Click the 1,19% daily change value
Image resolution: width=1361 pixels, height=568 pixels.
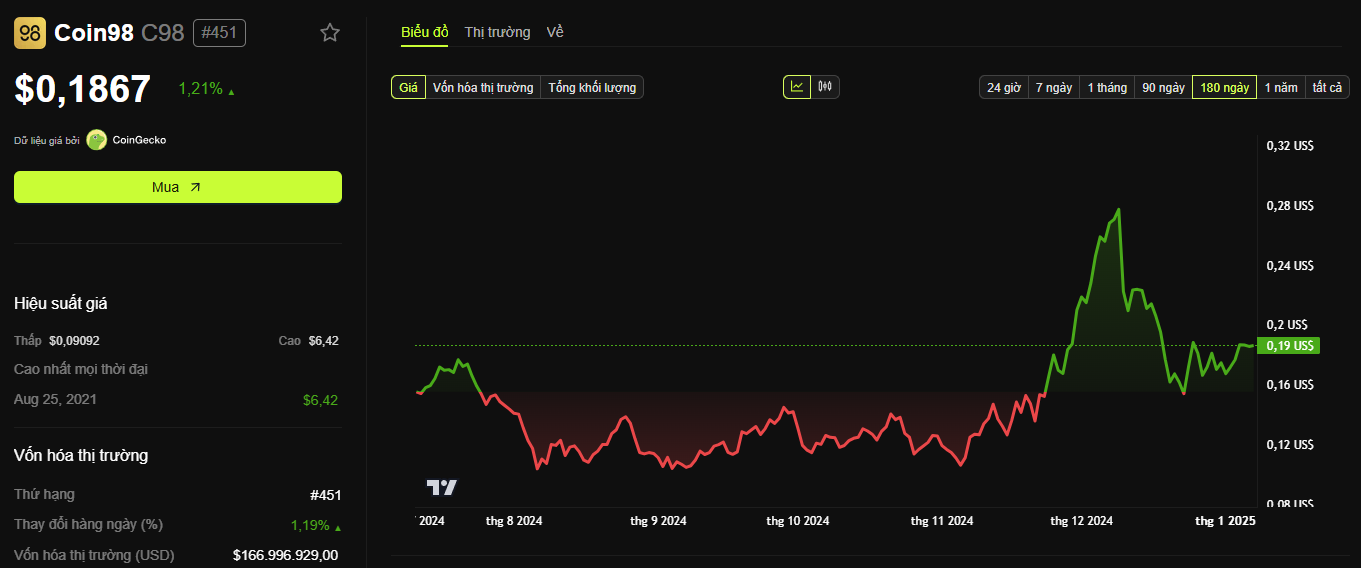pyautogui.click(x=314, y=525)
